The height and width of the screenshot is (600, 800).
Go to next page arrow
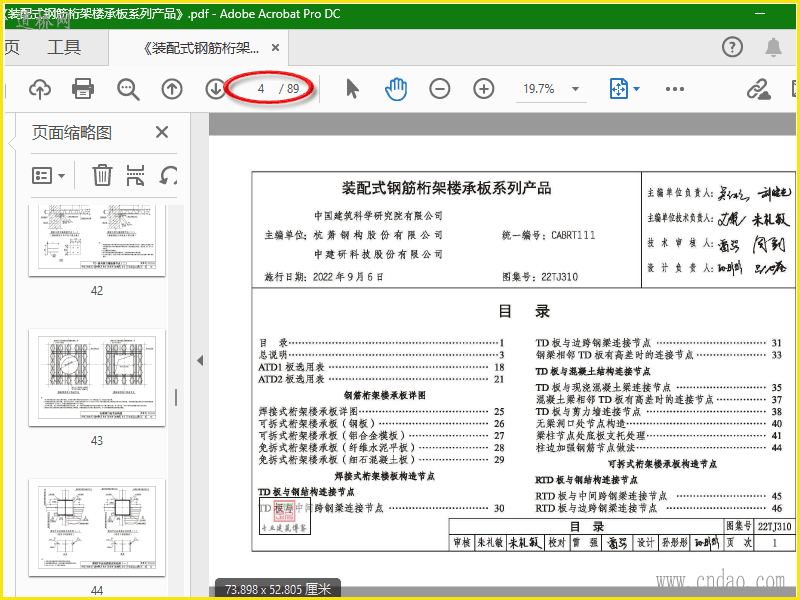tap(215, 89)
